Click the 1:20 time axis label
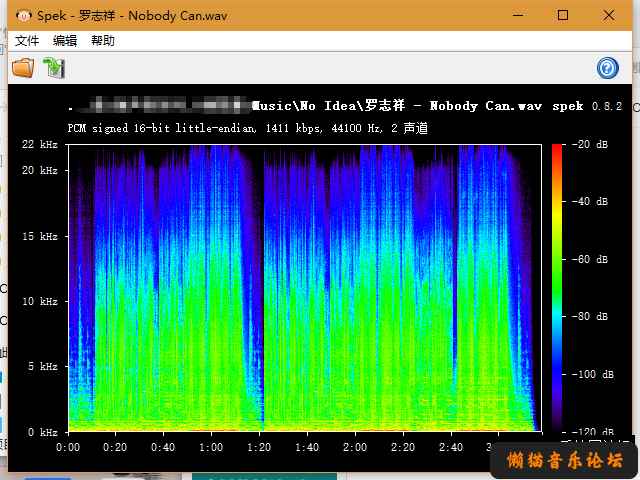This screenshot has height=480, width=640. (x=259, y=447)
